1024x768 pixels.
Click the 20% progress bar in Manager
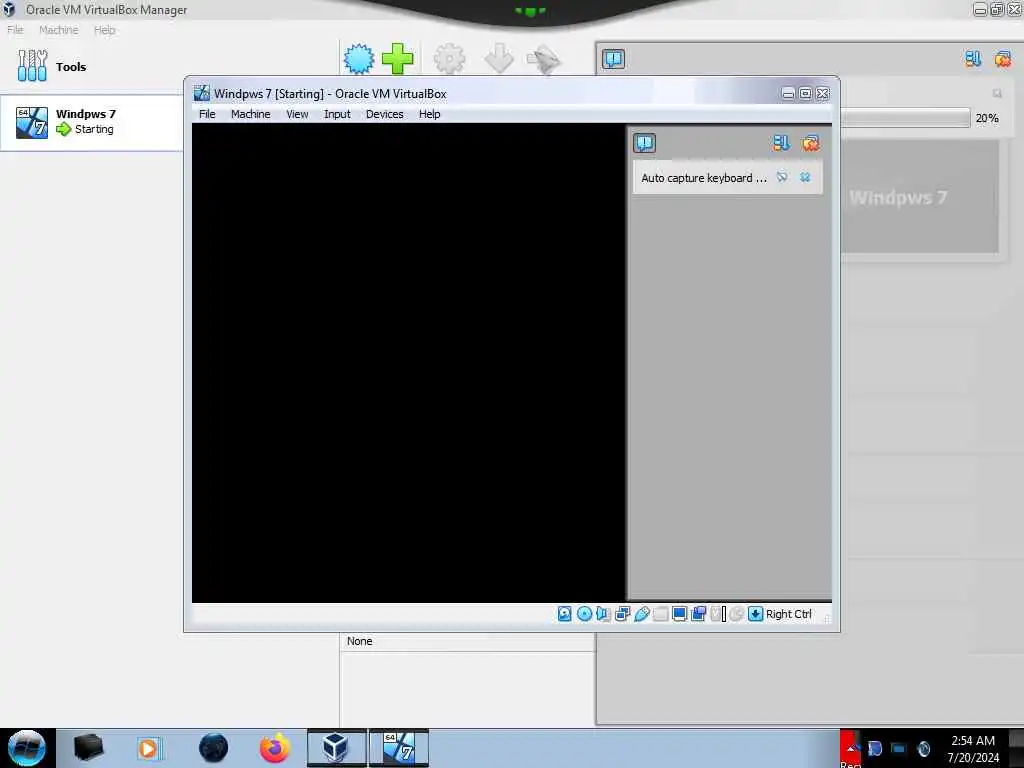click(905, 118)
